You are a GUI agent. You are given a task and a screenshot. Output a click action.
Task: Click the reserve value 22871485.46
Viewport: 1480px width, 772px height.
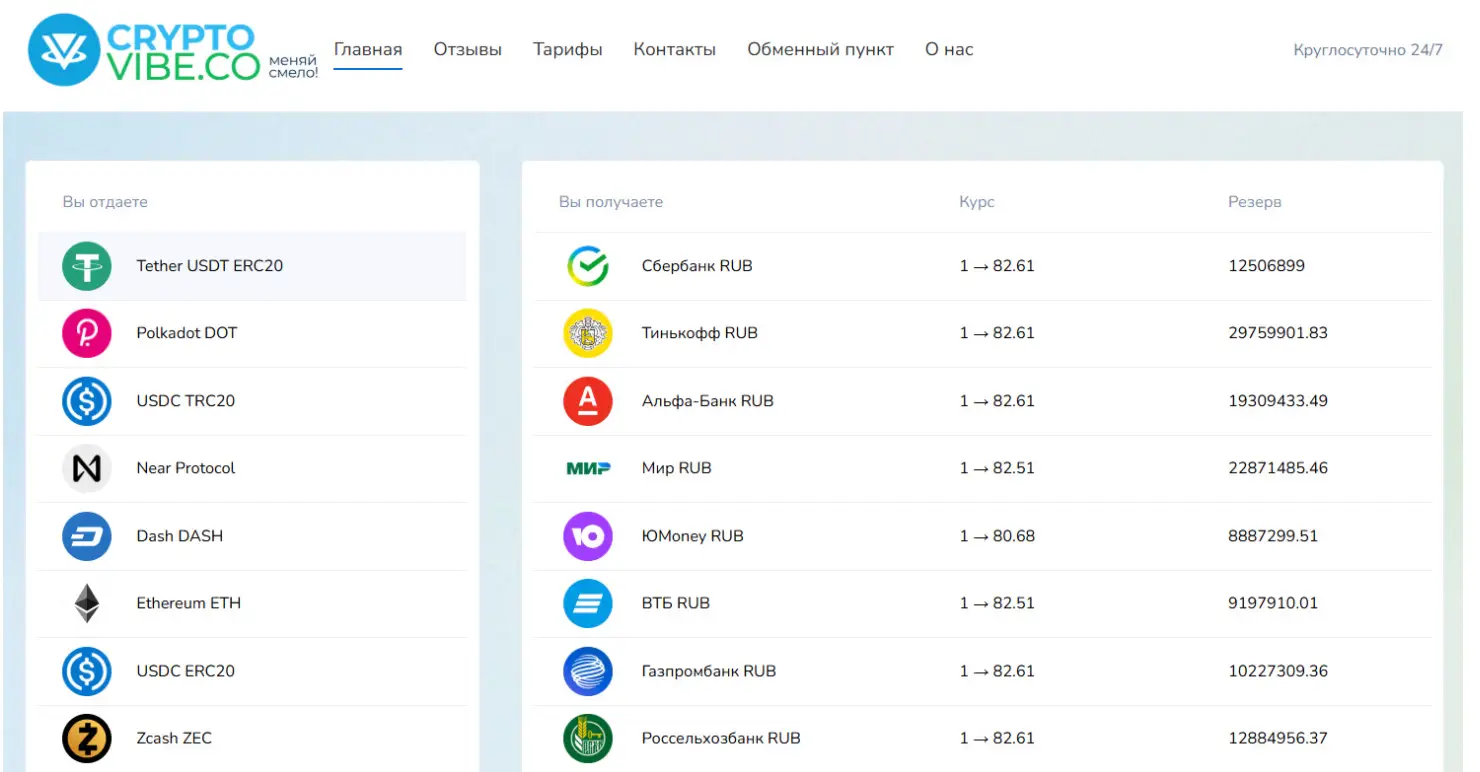(1278, 468)
